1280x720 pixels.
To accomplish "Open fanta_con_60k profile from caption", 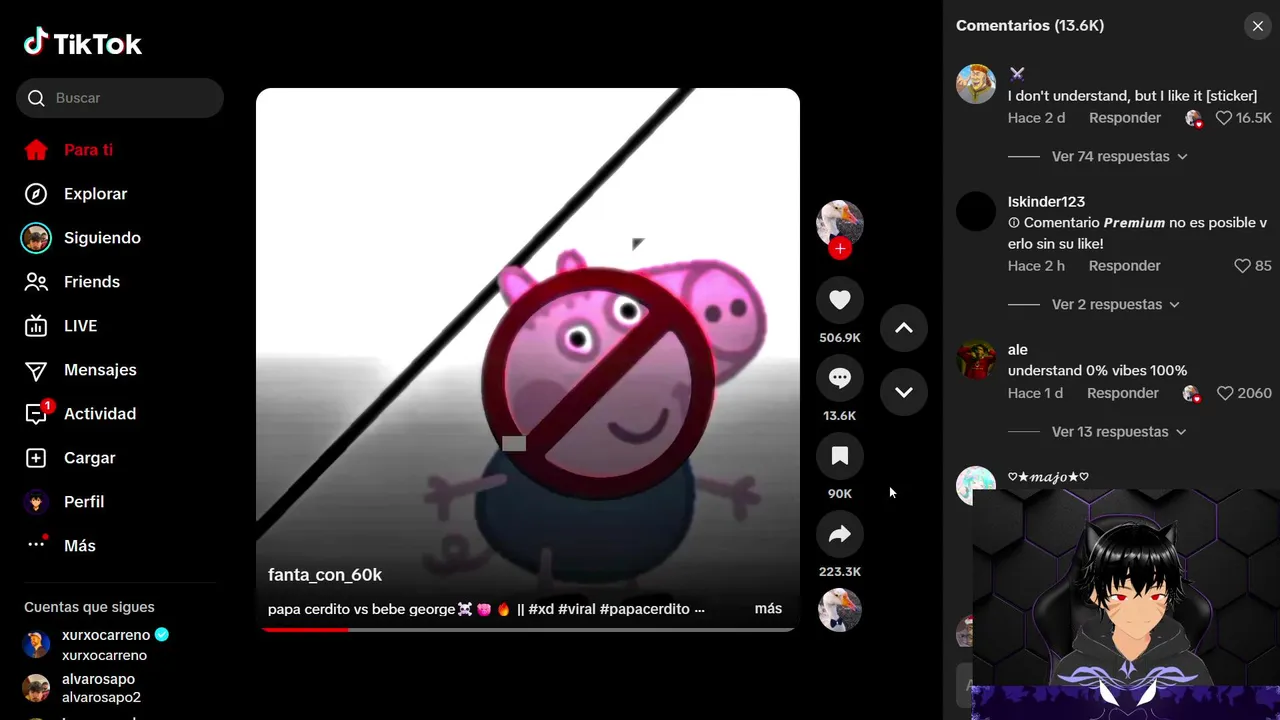I will (325, 575).
